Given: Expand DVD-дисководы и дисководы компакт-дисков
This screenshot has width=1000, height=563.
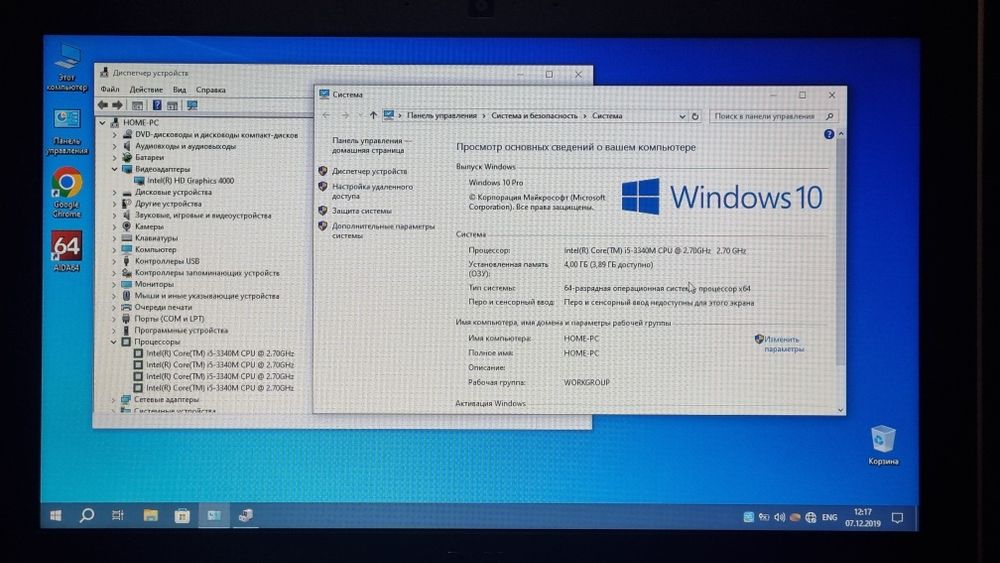Looking at the screenshot, I should tap(114, 135).
